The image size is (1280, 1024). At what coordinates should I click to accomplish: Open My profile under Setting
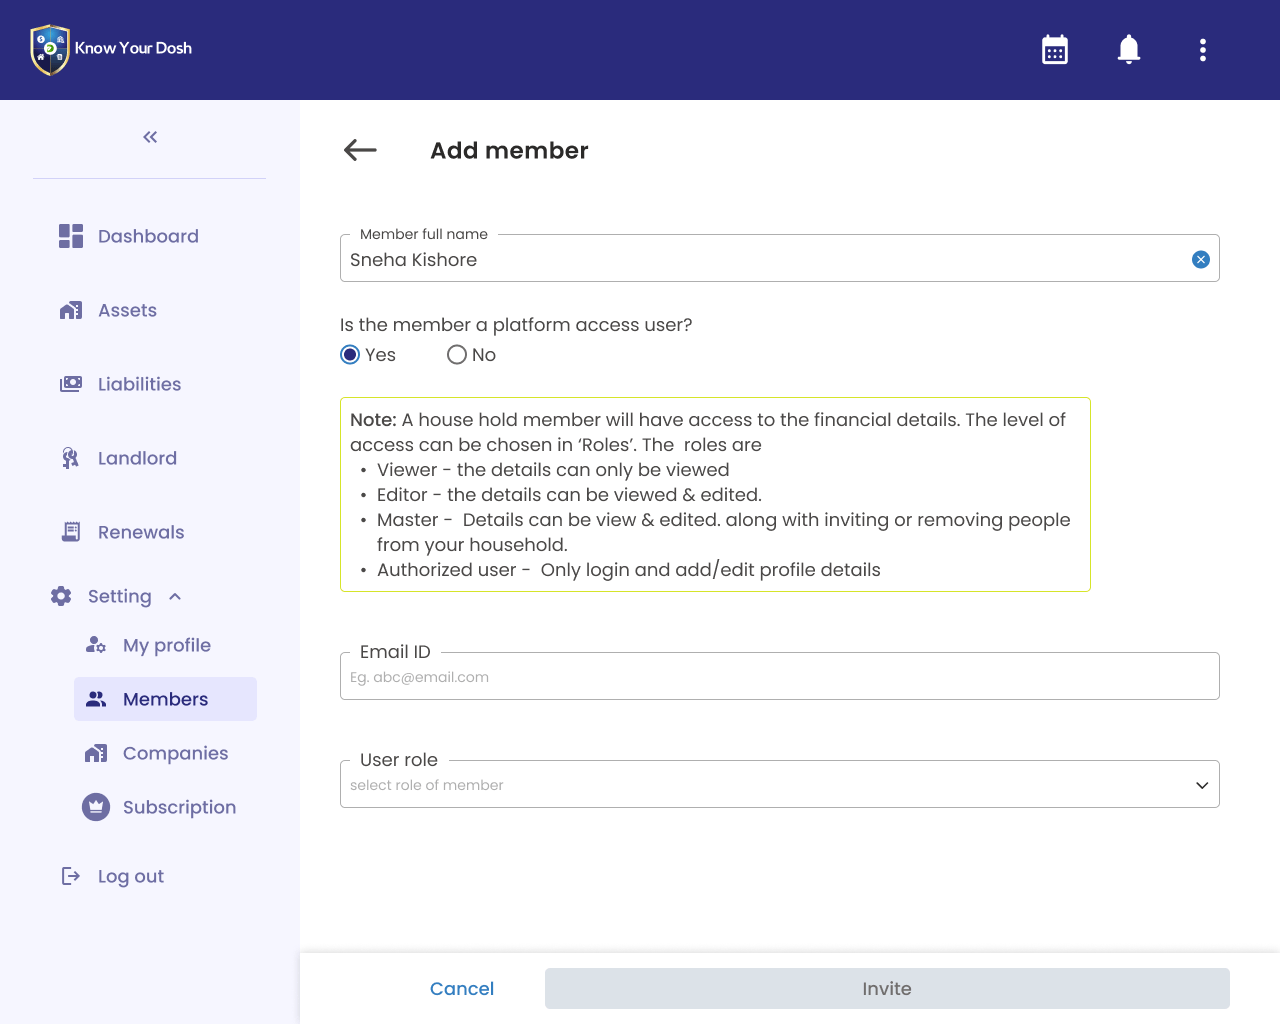click(166, 646)
